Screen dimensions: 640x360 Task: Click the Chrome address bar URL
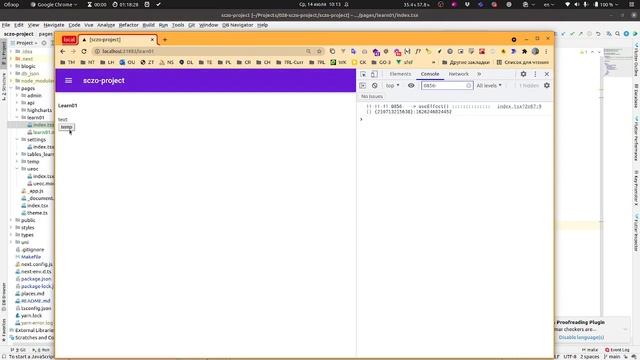(x=128, y=51)
